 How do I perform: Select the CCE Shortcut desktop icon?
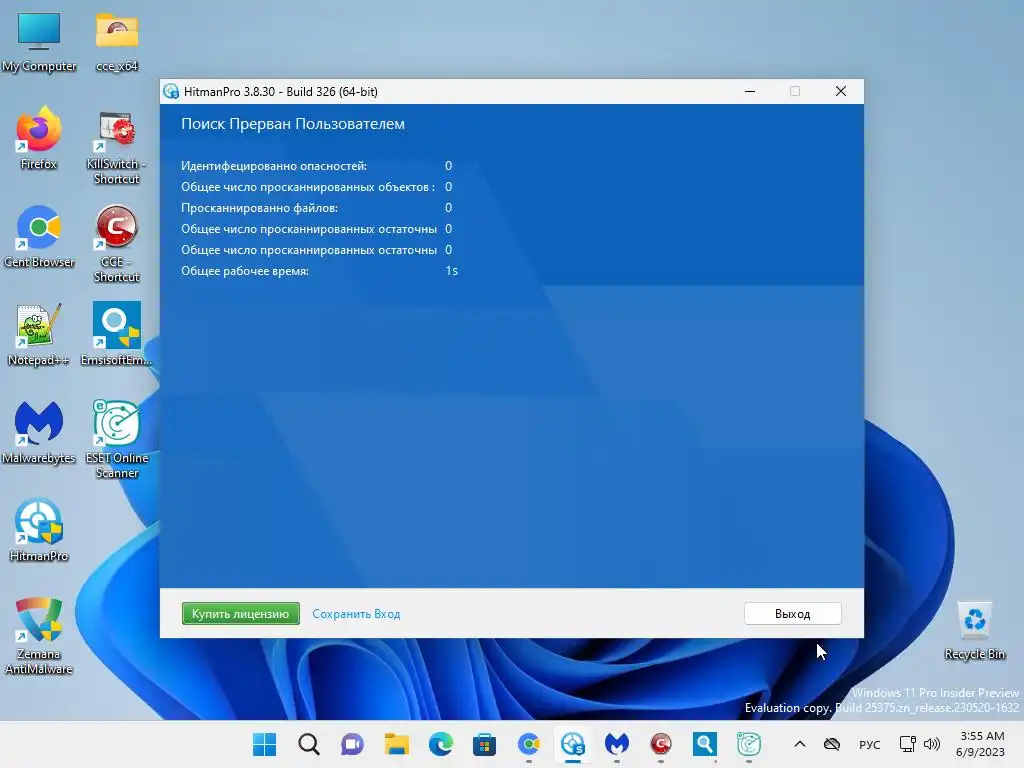116,245
